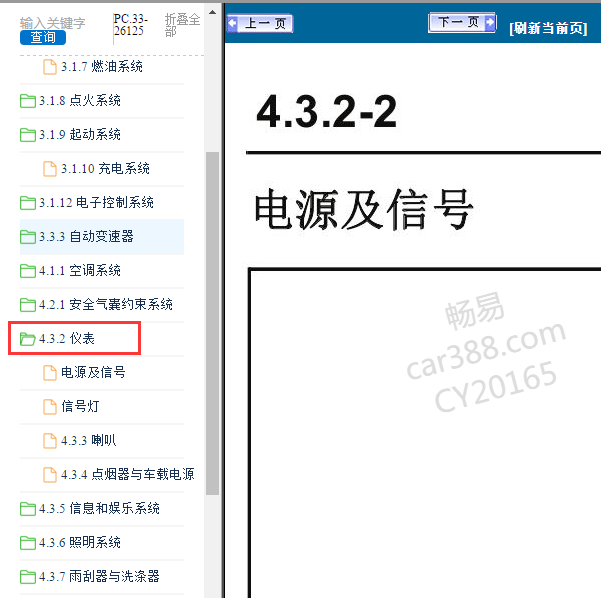Click the 输入关键字 keyword input field
Viewport: 601px width, 598px height.
coord(53,23)
